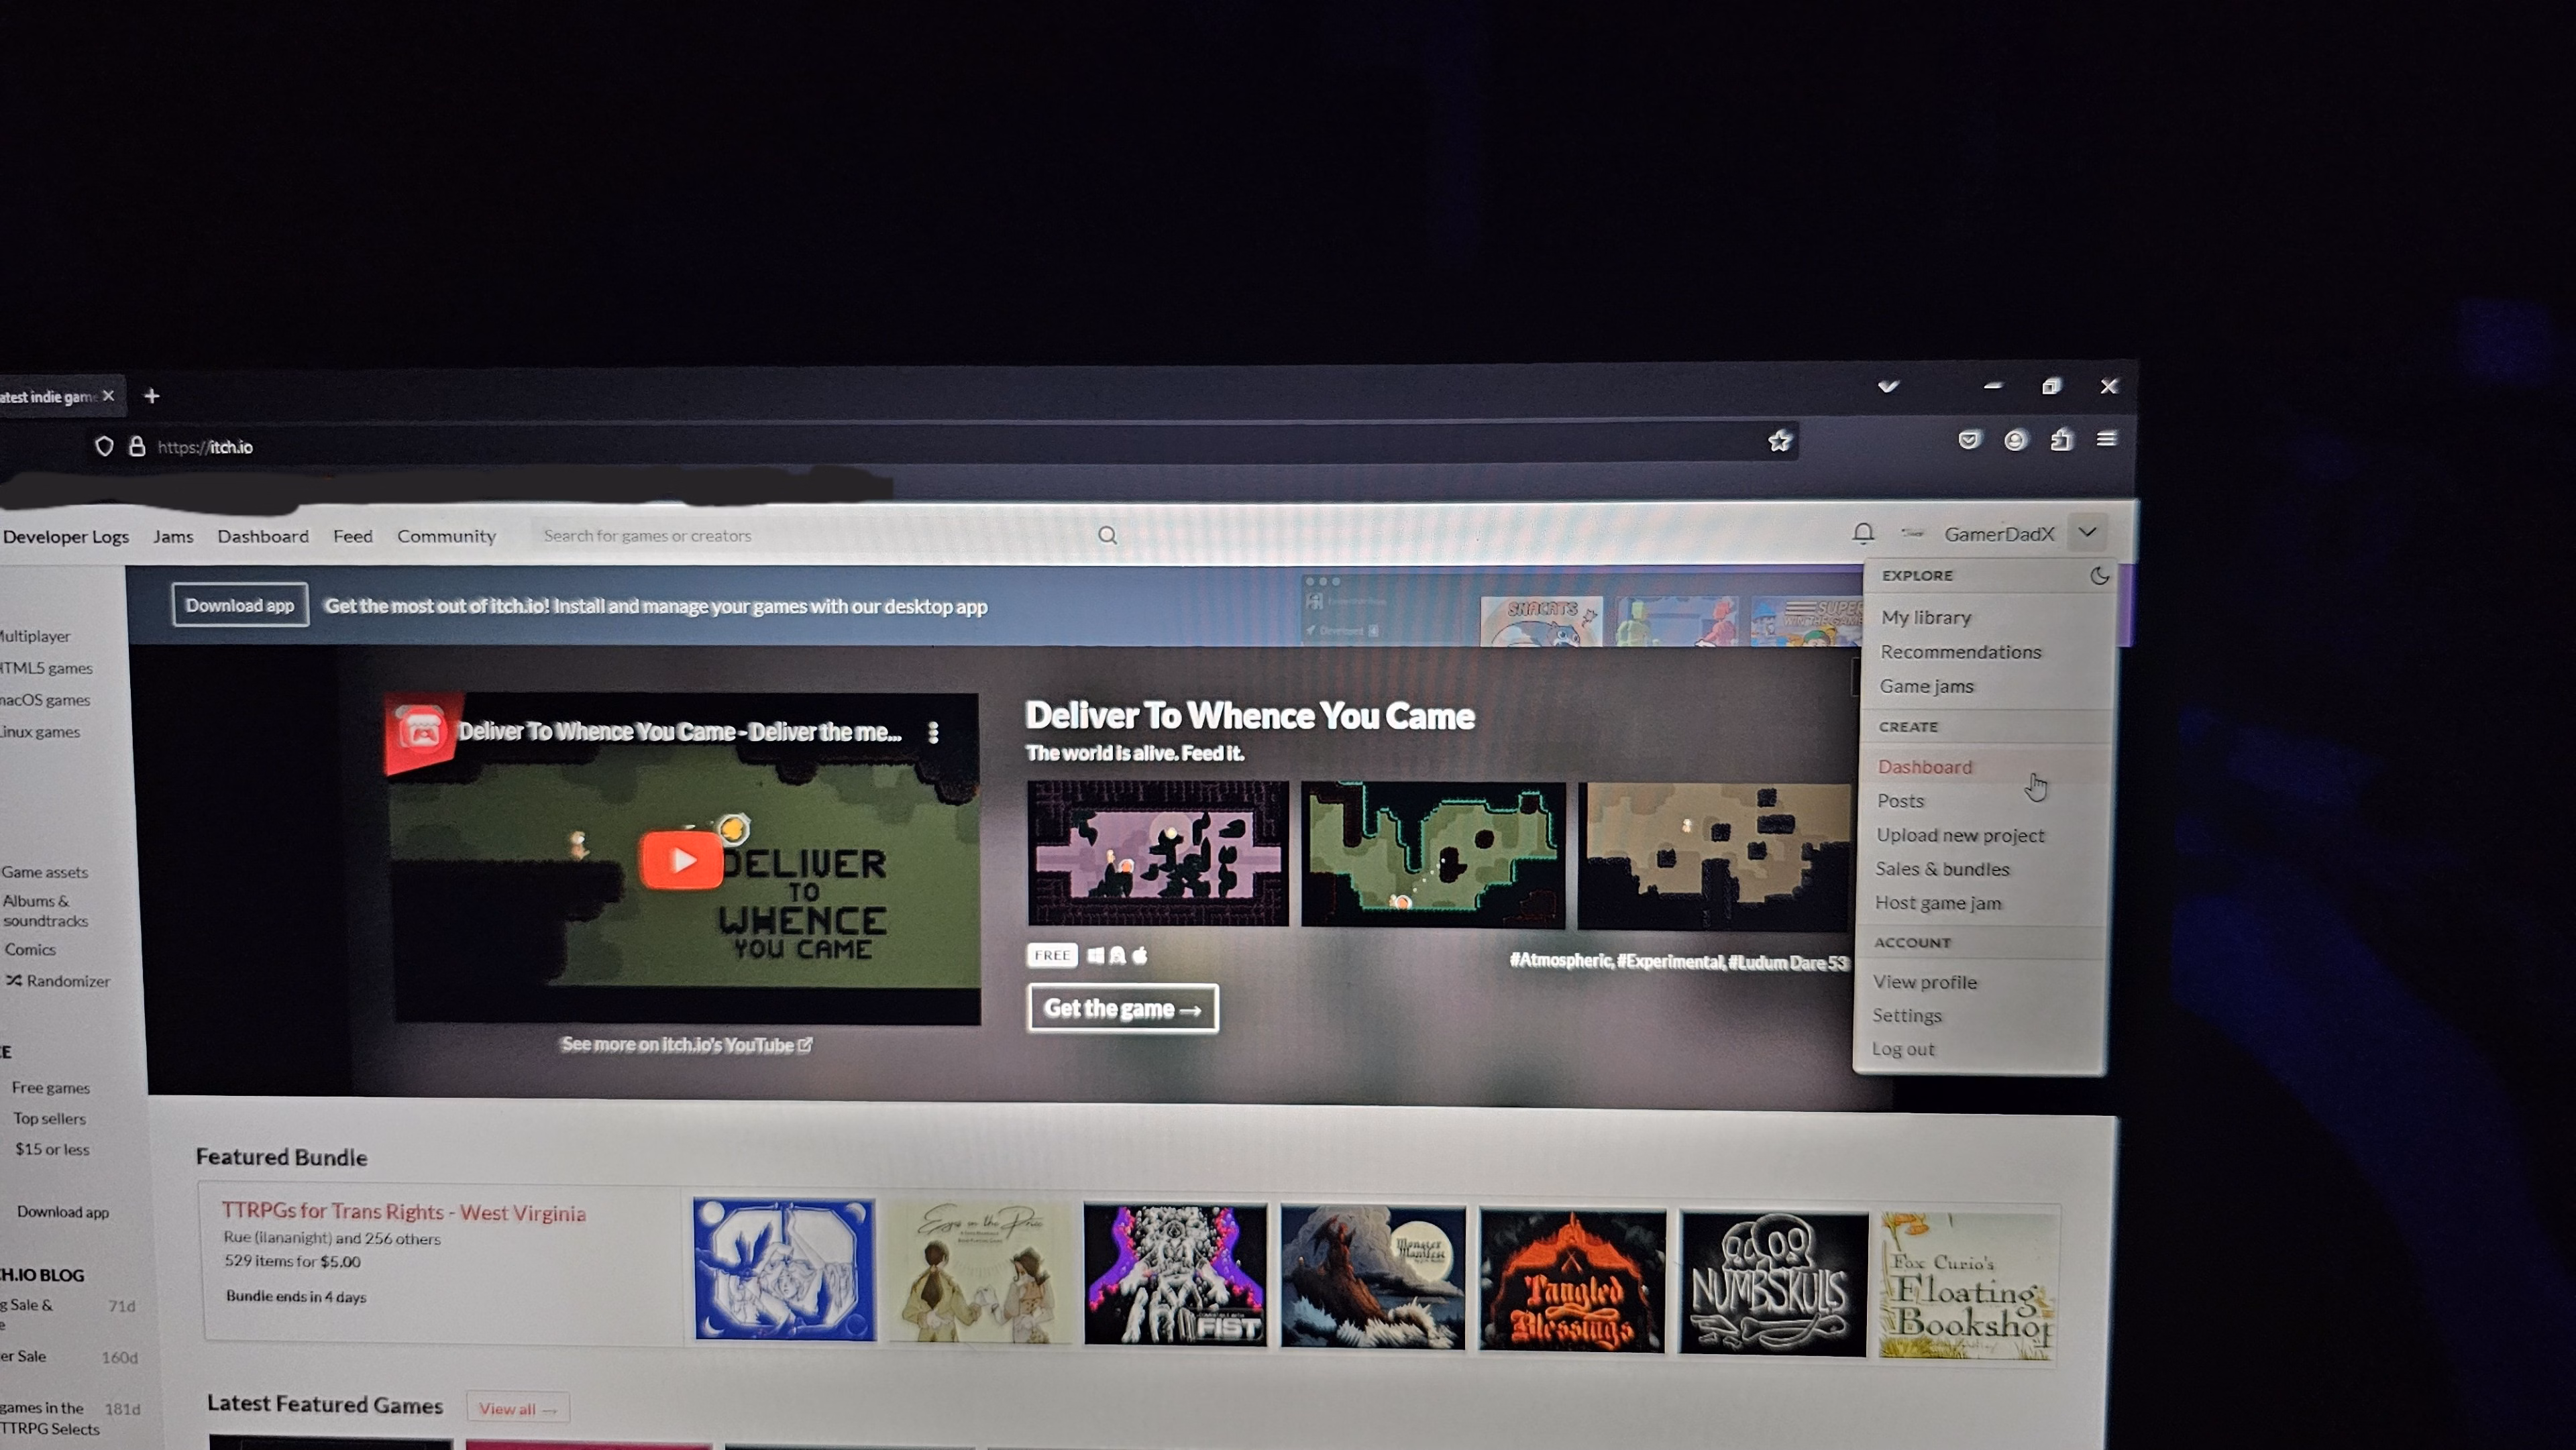Viewport: 2576px width, 1450px height.
Task: Click the $15 or less sidebar link
Action: click(52, 1150)
